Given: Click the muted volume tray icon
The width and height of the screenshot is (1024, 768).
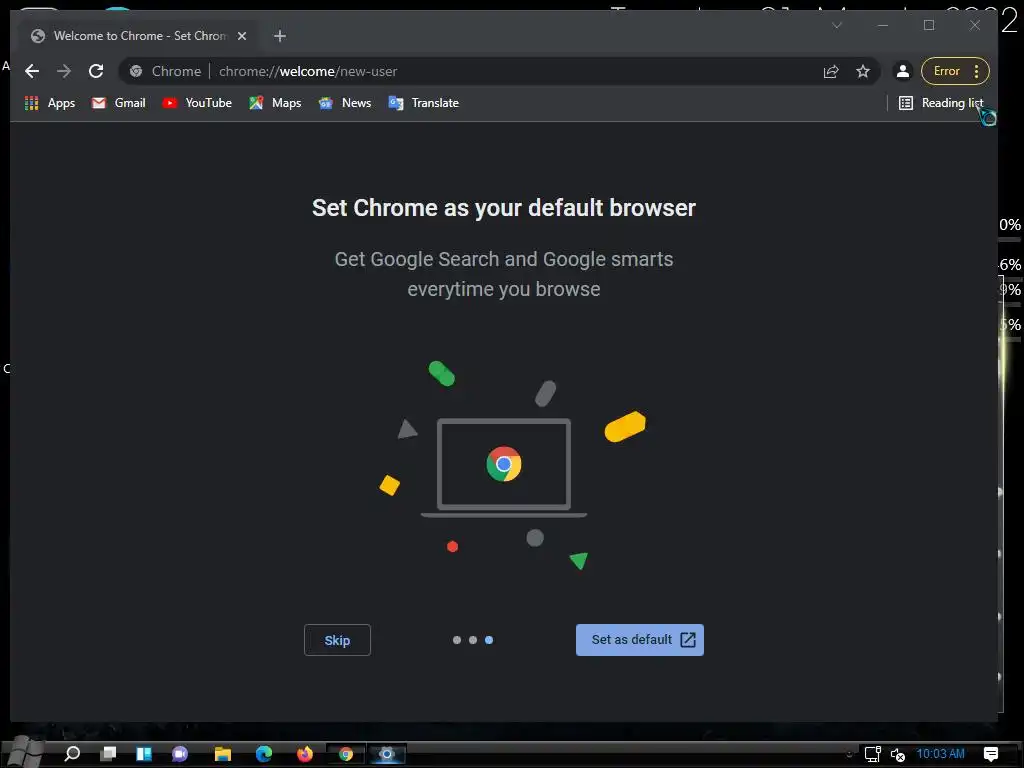Looking at the screenshot, I should click(898, 754).
